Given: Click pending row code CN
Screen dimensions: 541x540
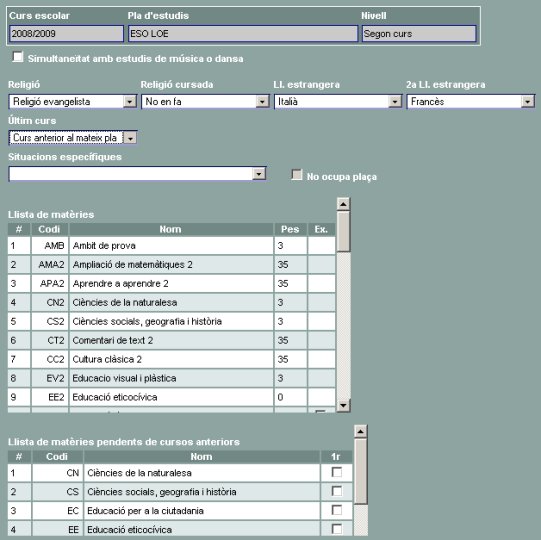Looking at the screenshot, I should point(57,473).
